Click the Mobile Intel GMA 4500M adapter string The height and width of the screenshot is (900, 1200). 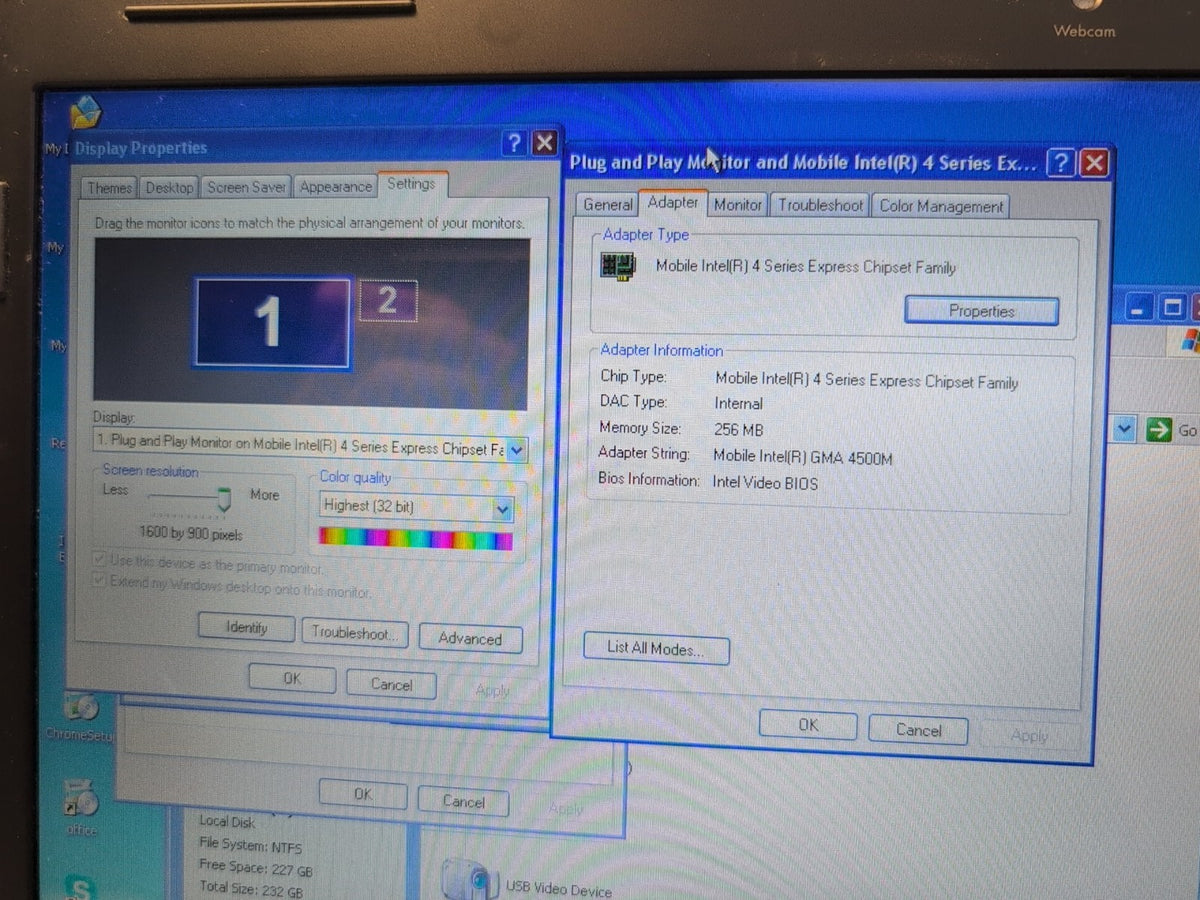point(803,457)
